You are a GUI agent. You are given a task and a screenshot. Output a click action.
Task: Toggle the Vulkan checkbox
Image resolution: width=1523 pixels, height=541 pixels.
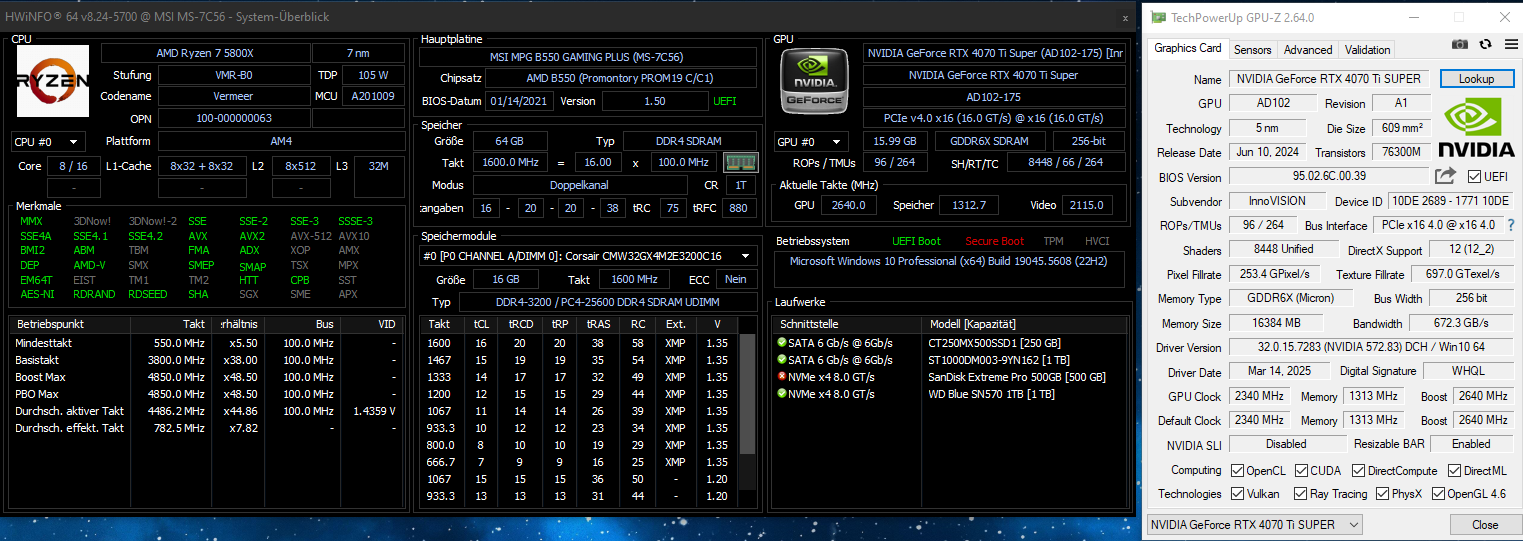tap(1238, 494)
